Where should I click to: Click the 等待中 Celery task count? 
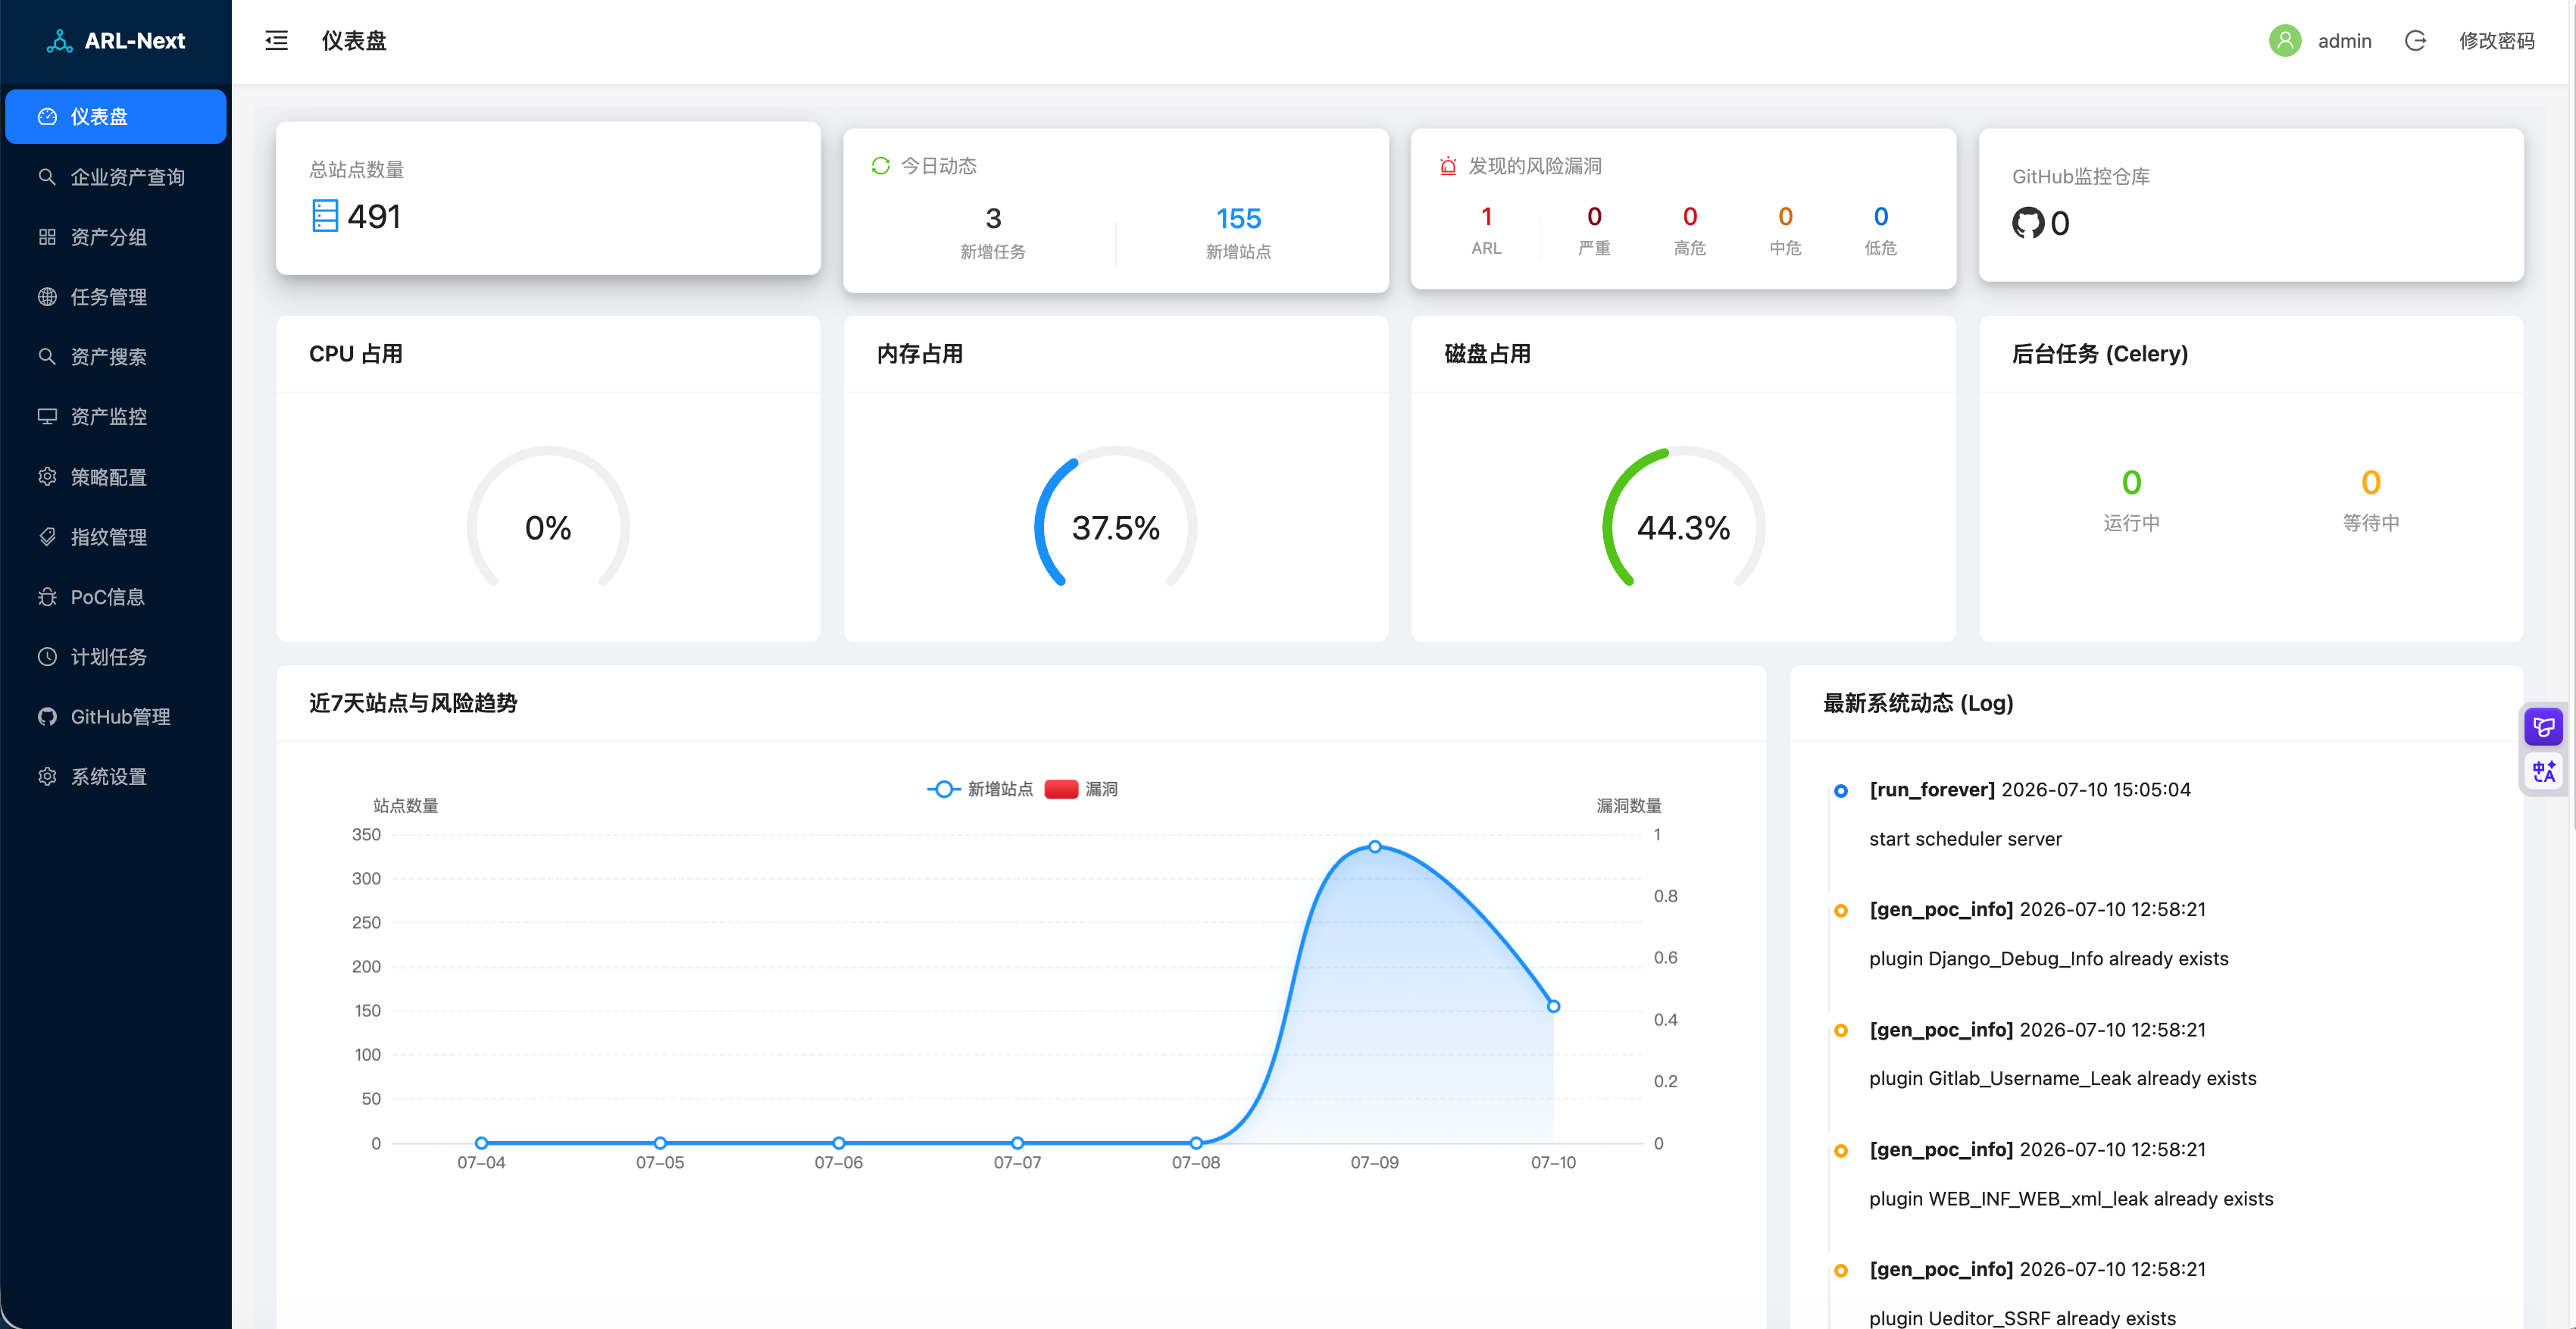[2370, 483]
